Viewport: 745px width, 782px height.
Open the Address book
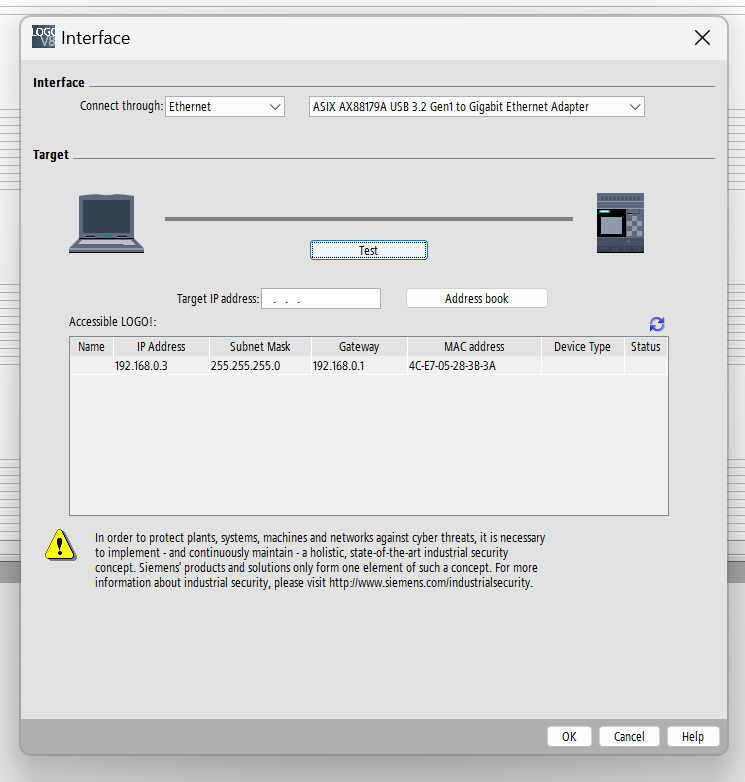(x=477, y=298)
